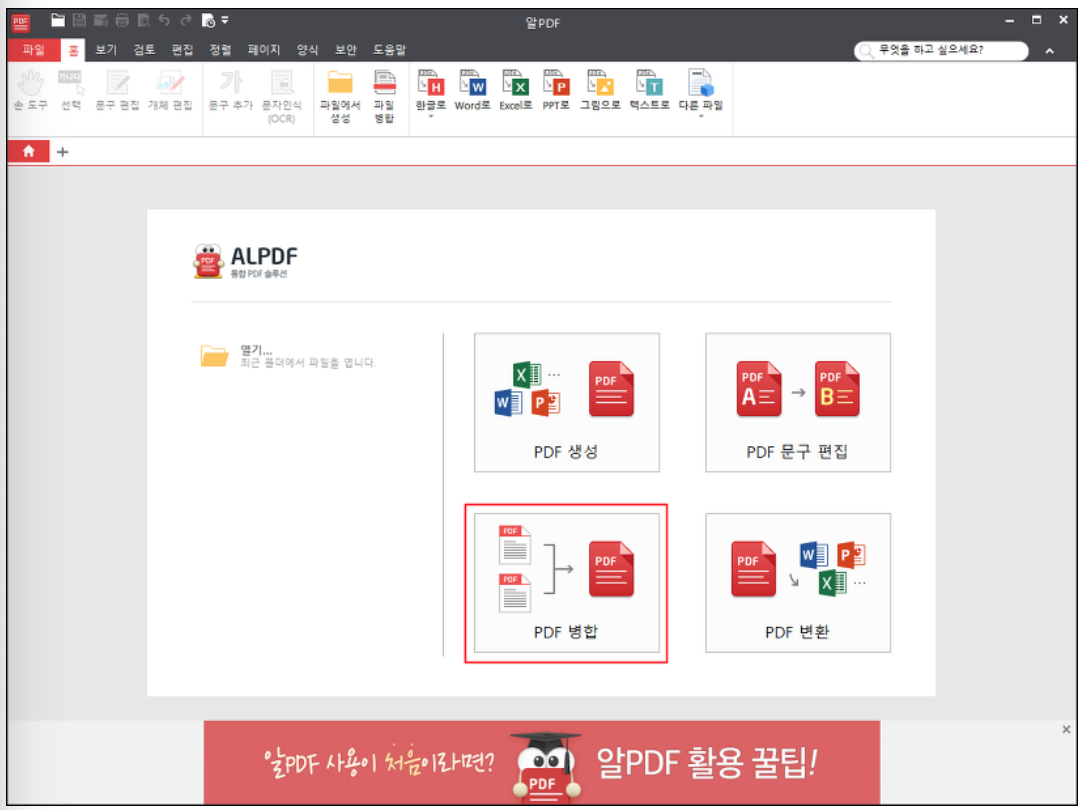The image size is (1082, 810).
Task: Open the 파일 menu tab
Action: [33, 50]
